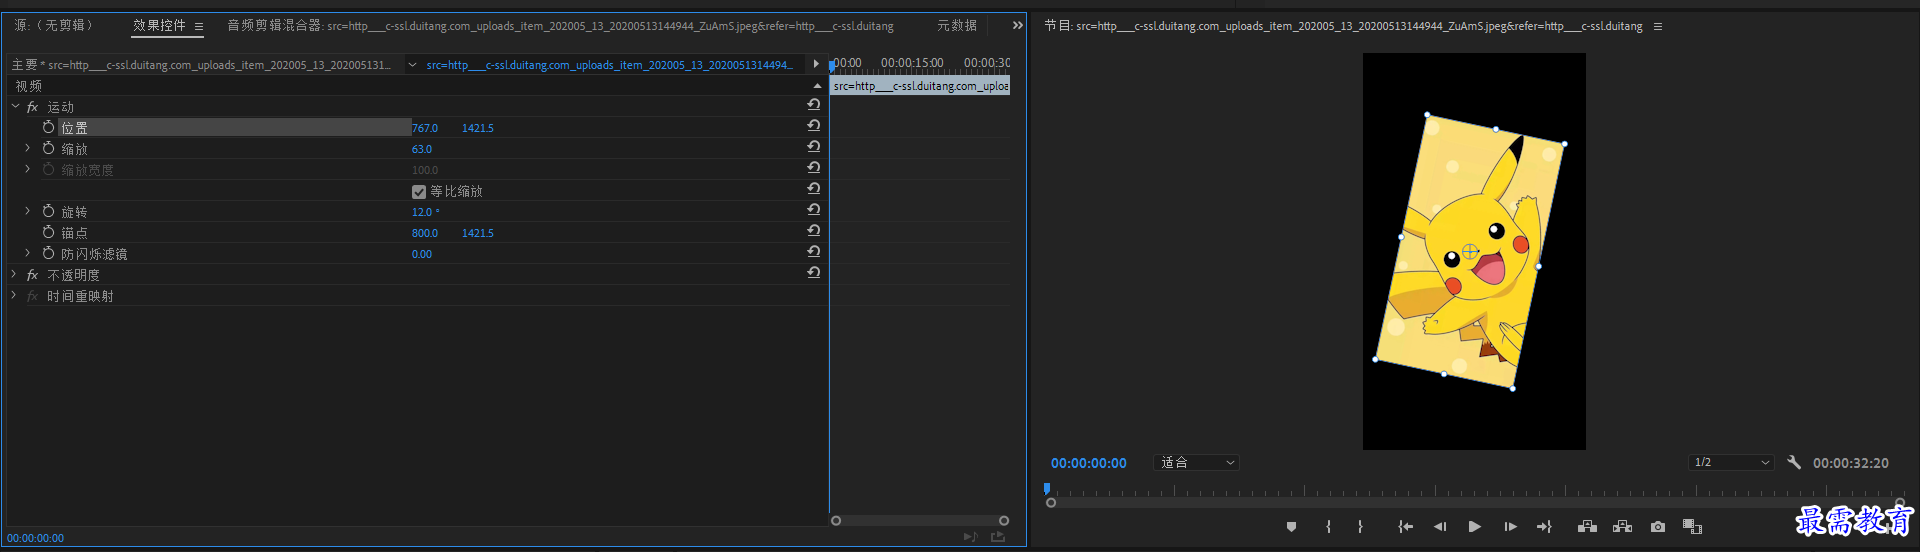This screenshot has height=552, width=1920.
Task: Go to Out point
Action: tap(1544, 527)
